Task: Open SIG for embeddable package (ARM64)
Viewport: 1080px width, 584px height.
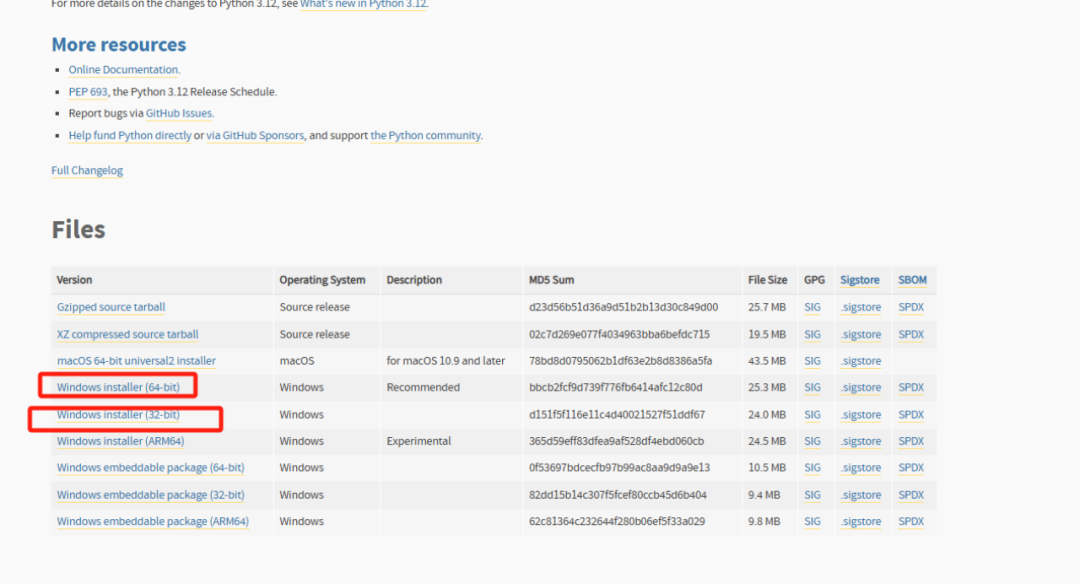Action: coord(812,521)
